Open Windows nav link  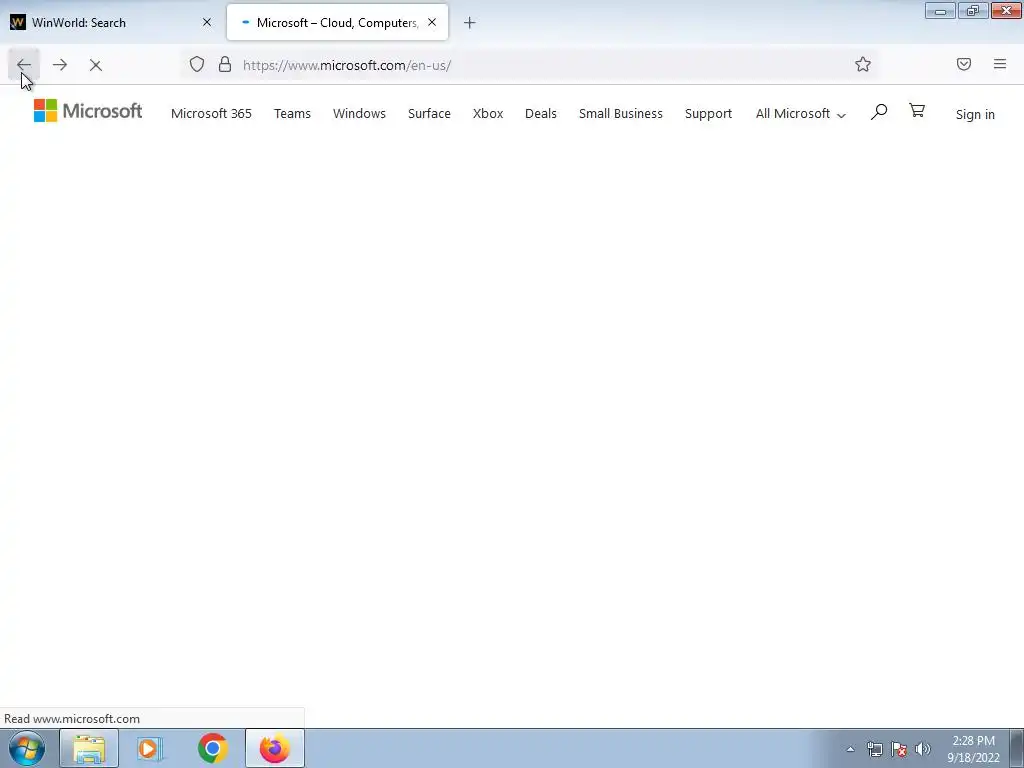tap(359, 114)
